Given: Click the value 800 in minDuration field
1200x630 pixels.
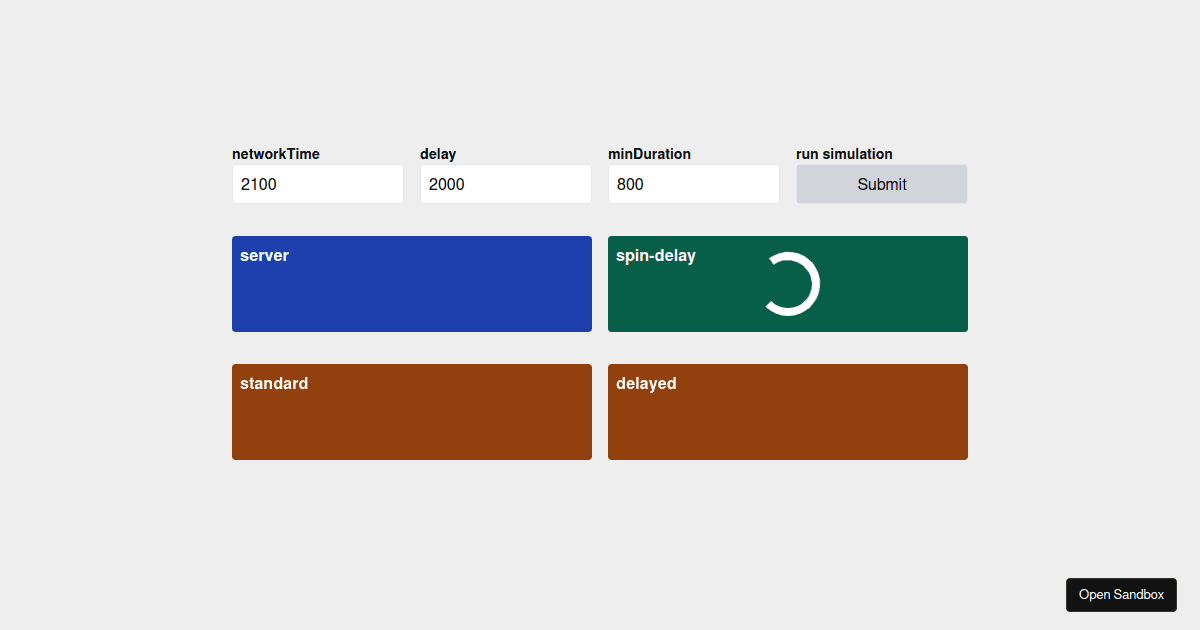Looking at the screenshot, I should pyautogui.click(x=629, y=184).
